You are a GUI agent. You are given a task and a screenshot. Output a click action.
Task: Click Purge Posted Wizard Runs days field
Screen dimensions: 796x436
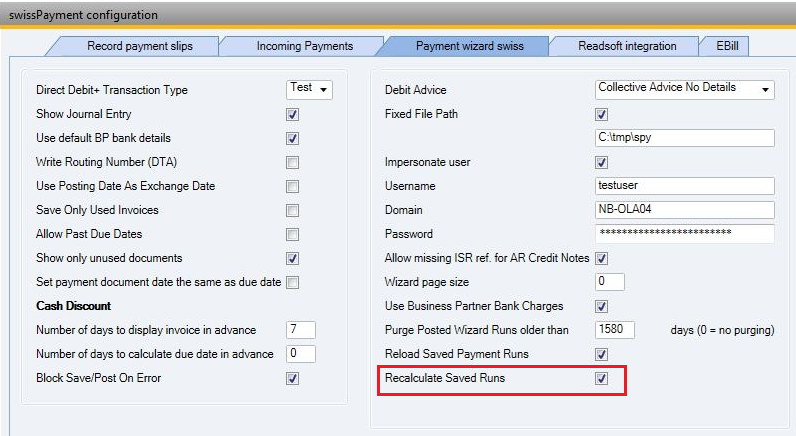point(615,330)
